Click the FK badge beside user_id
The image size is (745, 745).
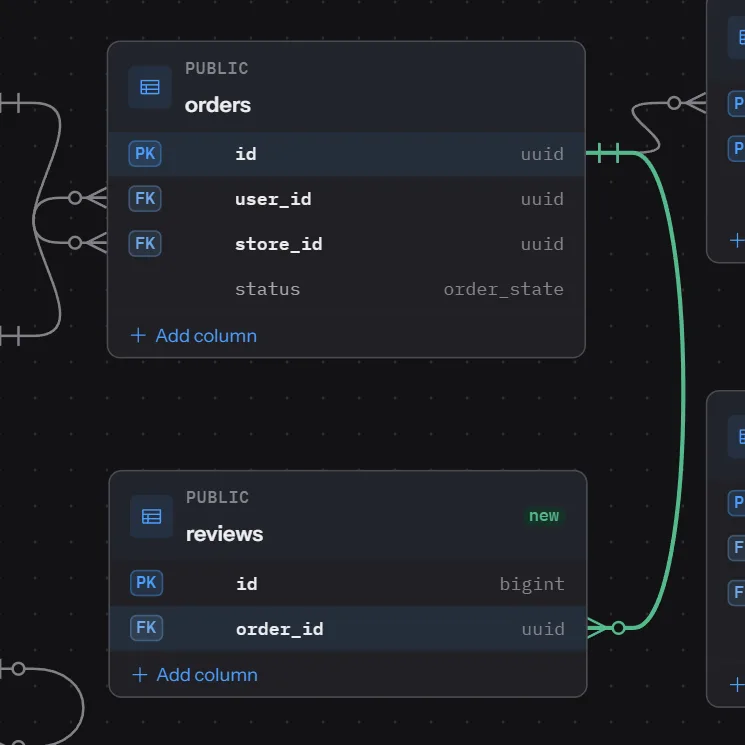145,199
